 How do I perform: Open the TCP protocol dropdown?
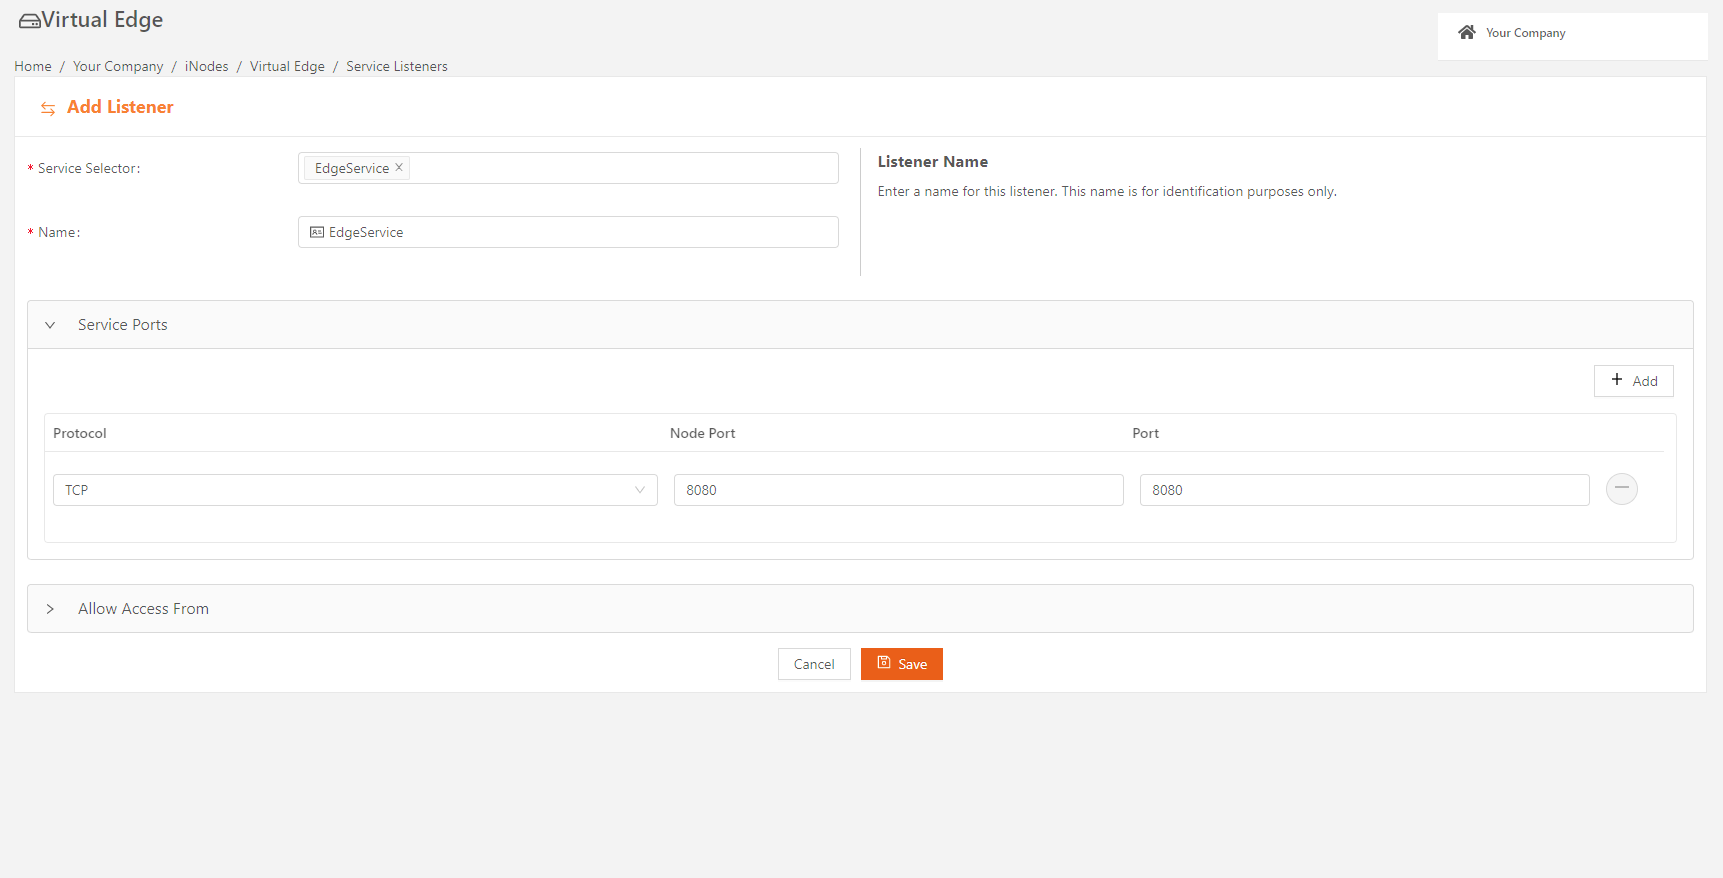tap(355, 490)
